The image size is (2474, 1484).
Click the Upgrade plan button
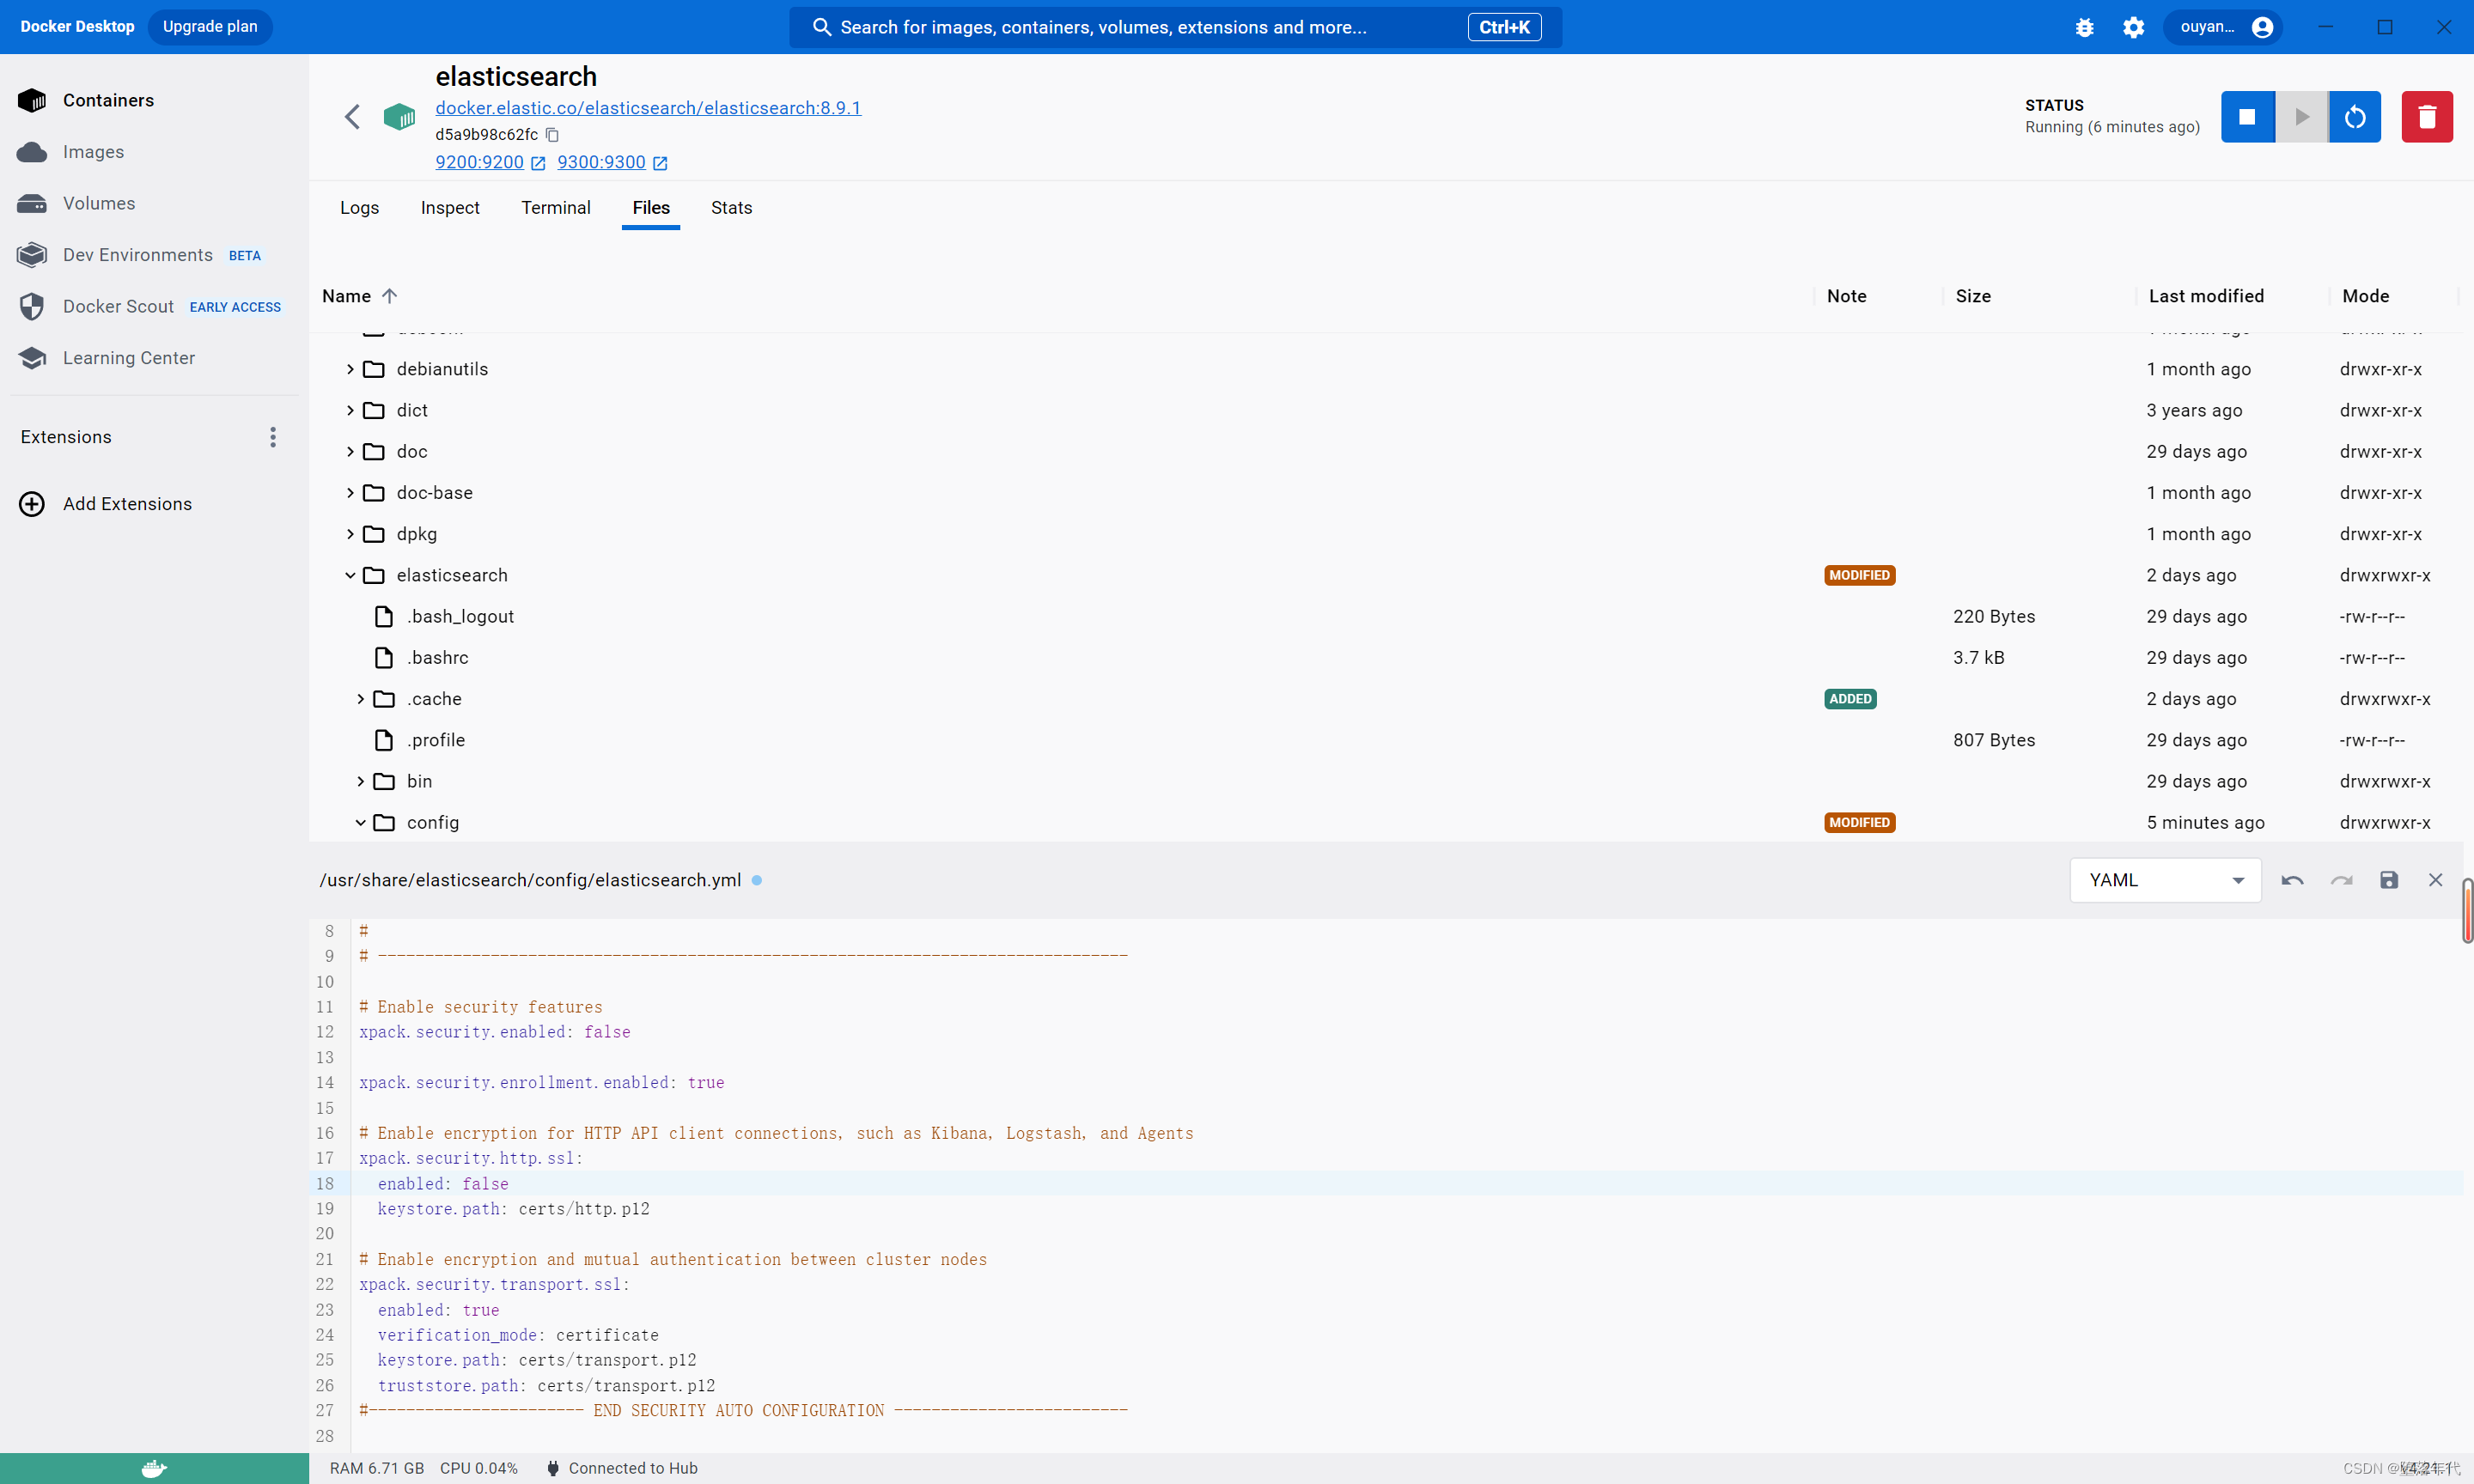[x=209, y=27]
